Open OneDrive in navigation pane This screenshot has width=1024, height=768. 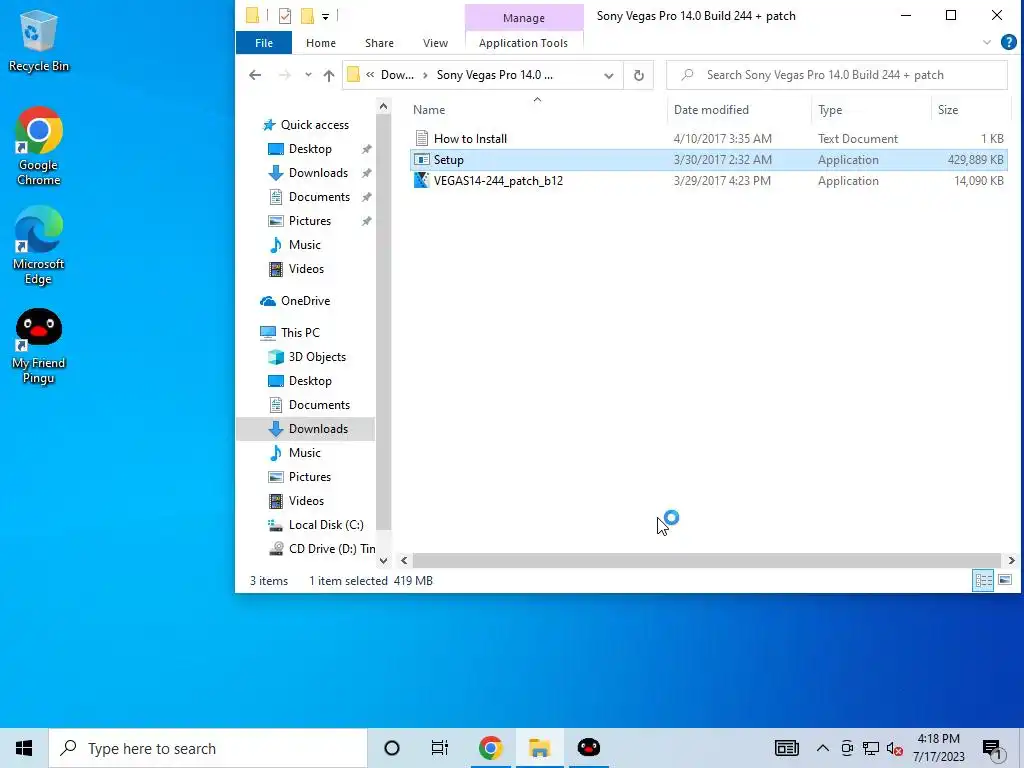(x=305, y=301)
